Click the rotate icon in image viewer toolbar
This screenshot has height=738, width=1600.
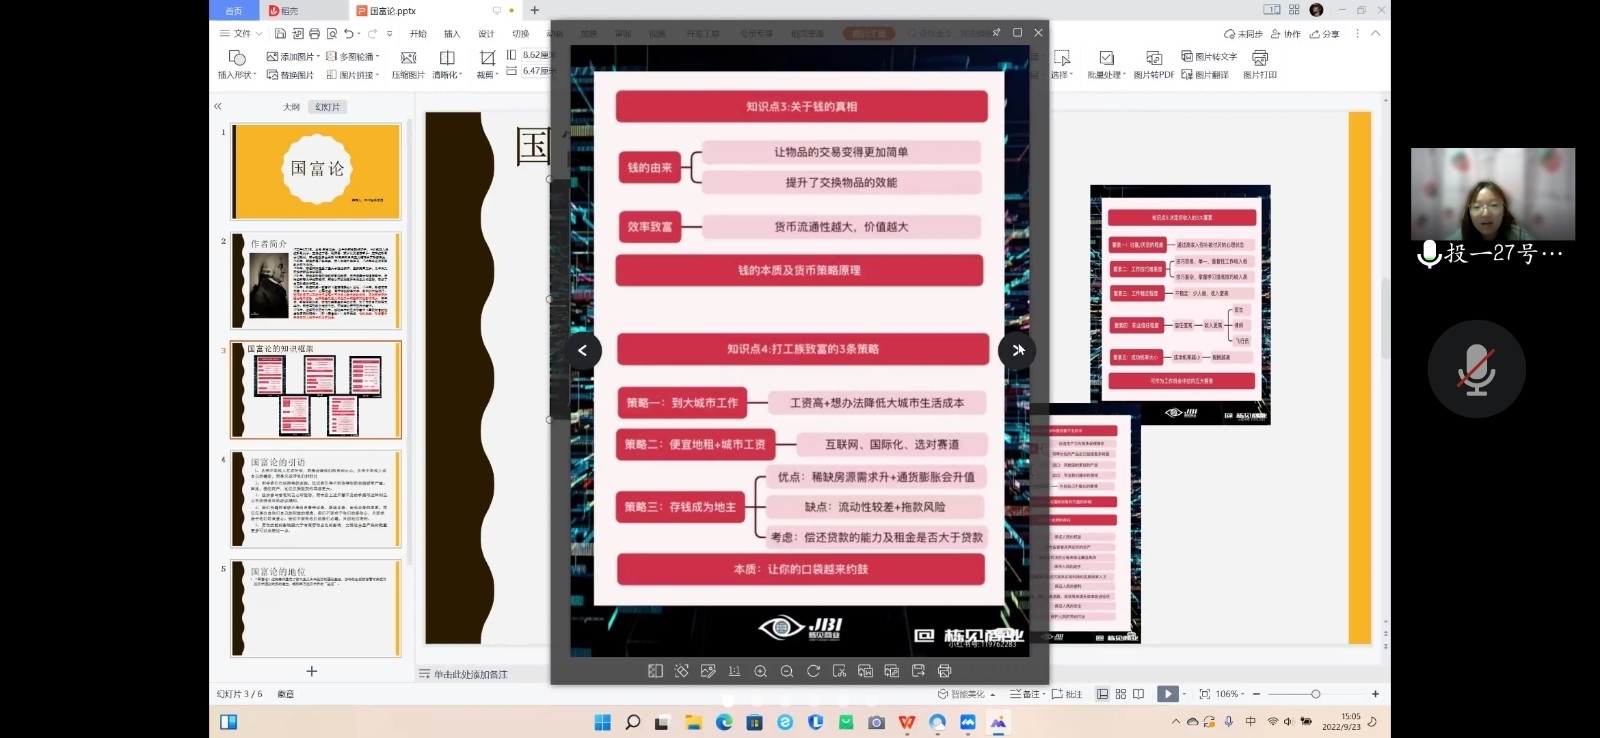point(813,671)
